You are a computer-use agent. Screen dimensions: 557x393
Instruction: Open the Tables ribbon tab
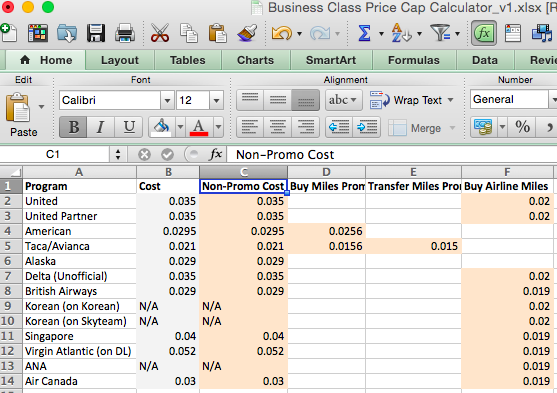tap(188, 60)
